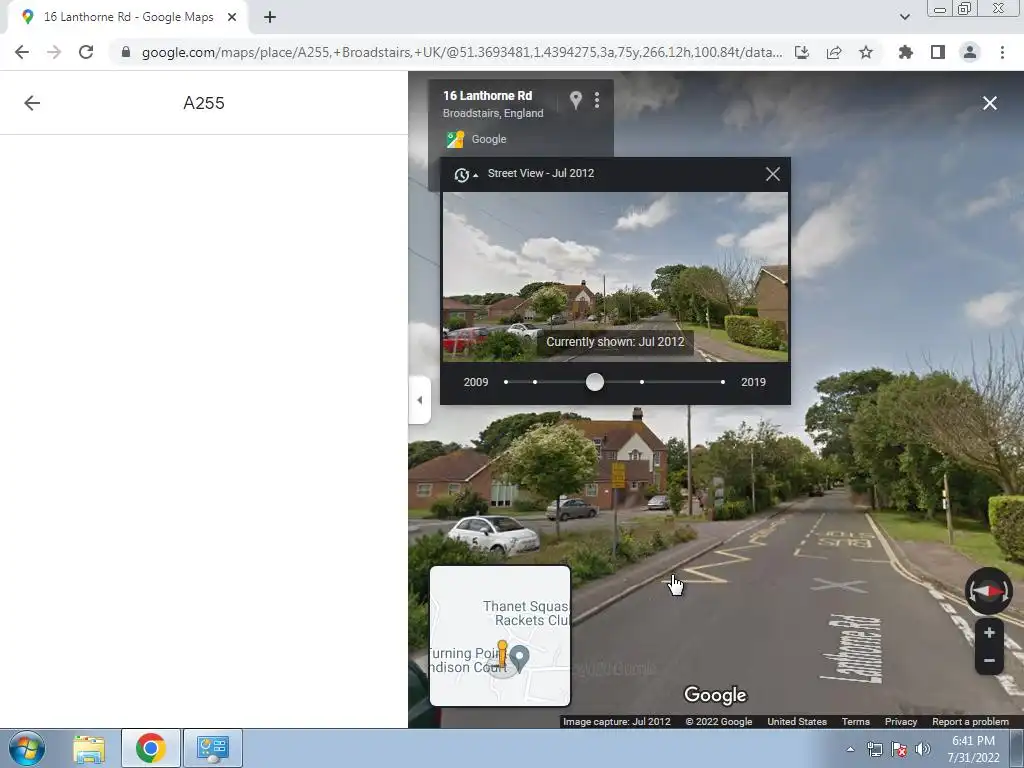The image size is (1024, 768).
Task: Share this page via address bar icon
Action: [834, 52]
